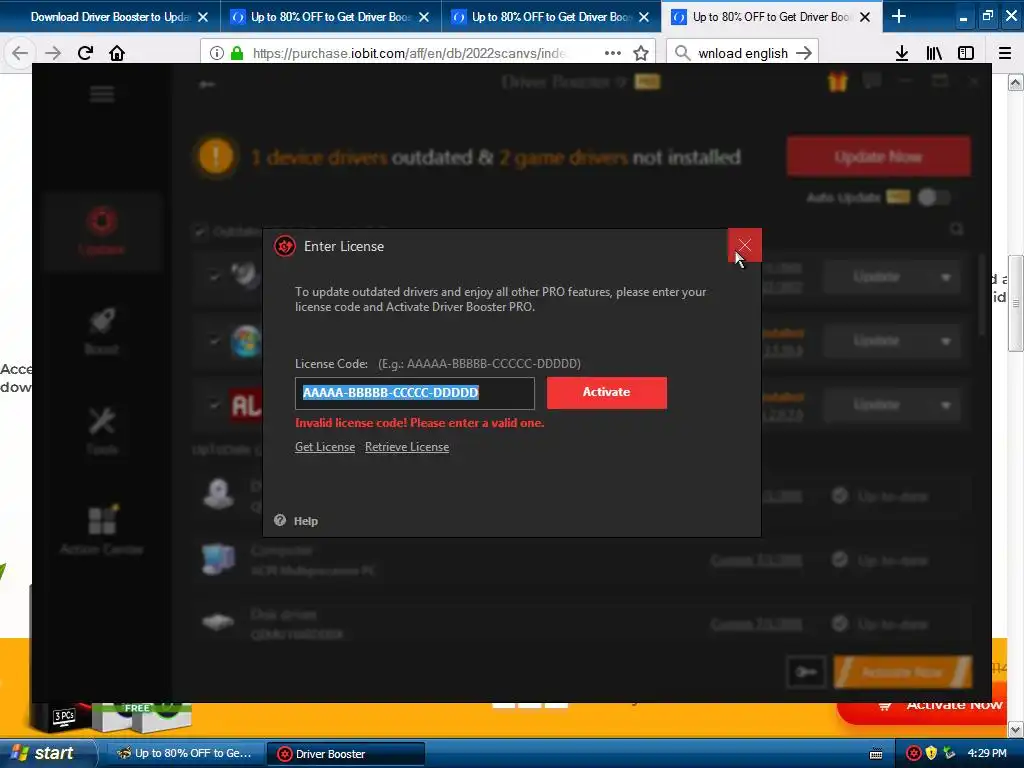Click the search box with 'wnload english'
Screen dimensions: 1024x768
click(x=743, y=53)
